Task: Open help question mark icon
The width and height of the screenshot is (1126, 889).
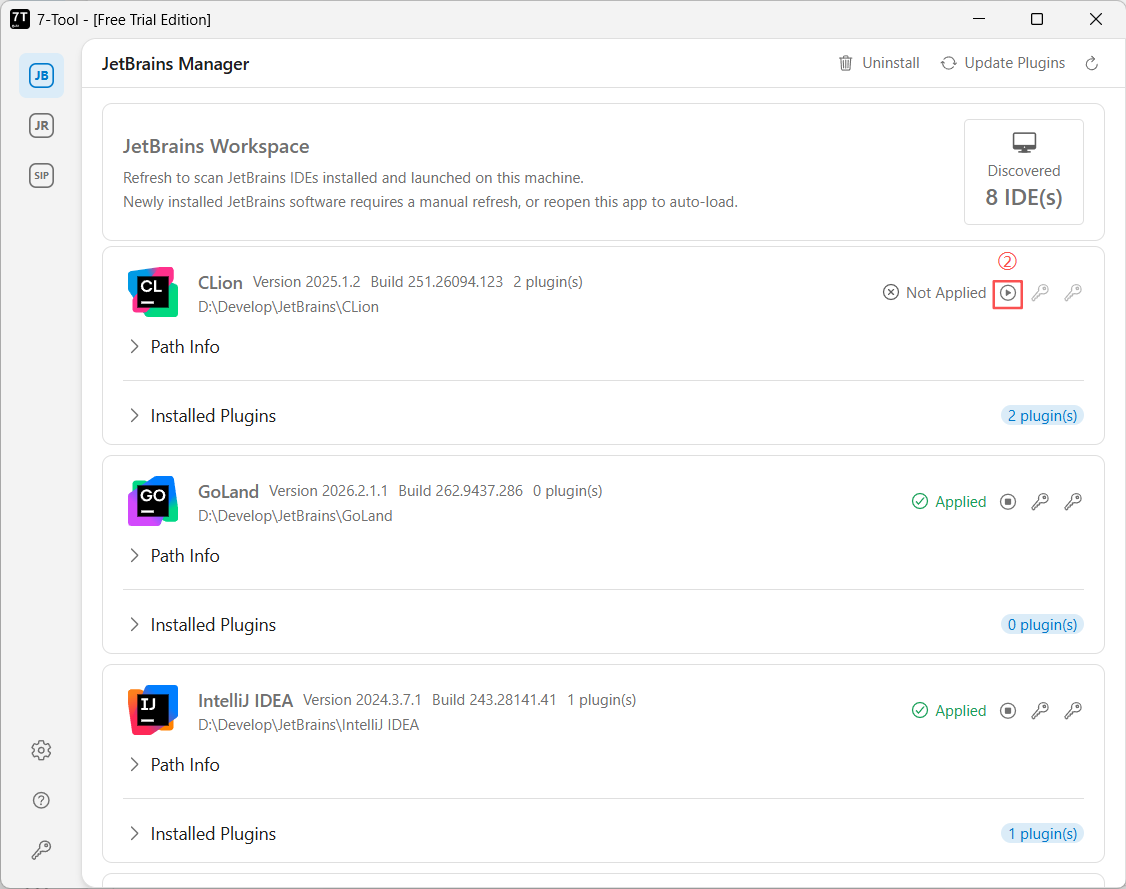Action: pyautogui.click(x=41, y=800)
